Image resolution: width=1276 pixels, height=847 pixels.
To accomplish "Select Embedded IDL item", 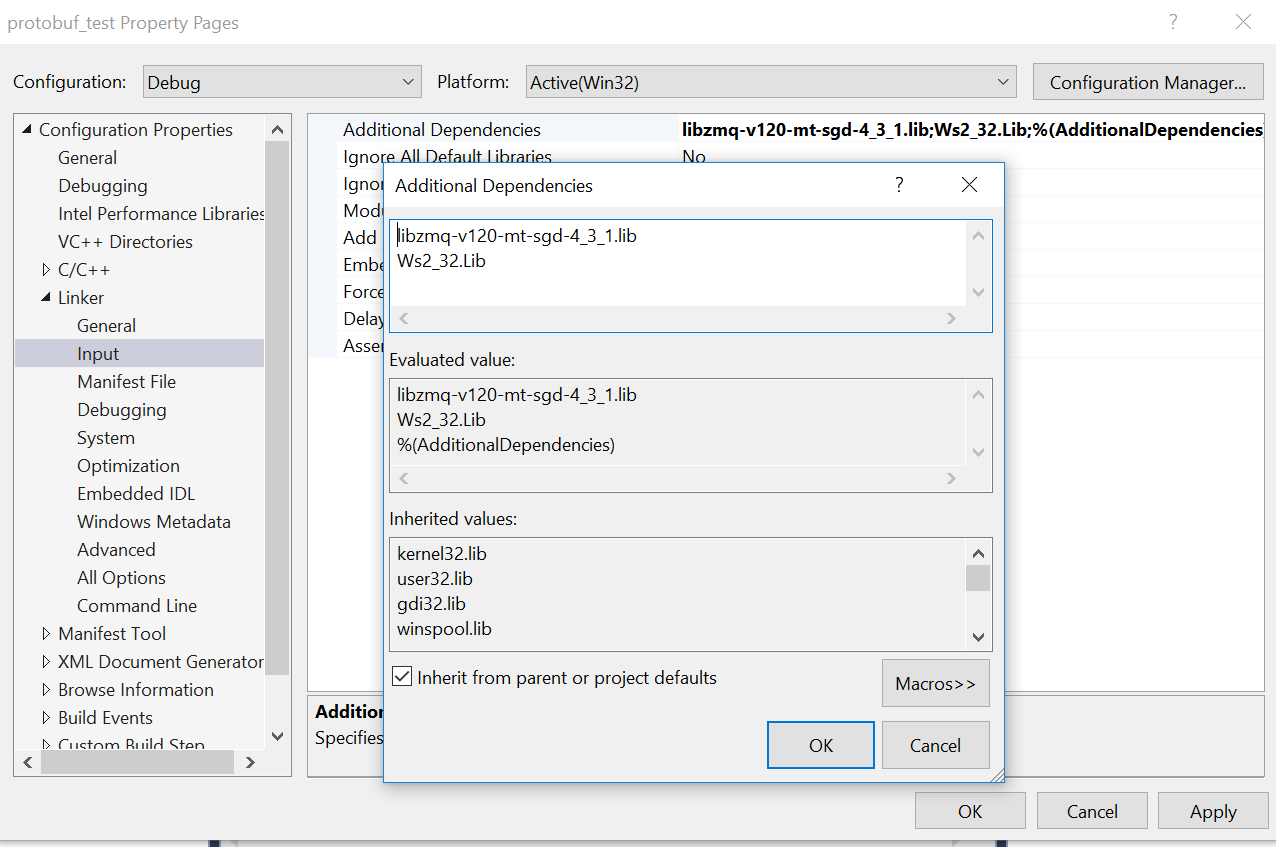I will coord(136,494).
